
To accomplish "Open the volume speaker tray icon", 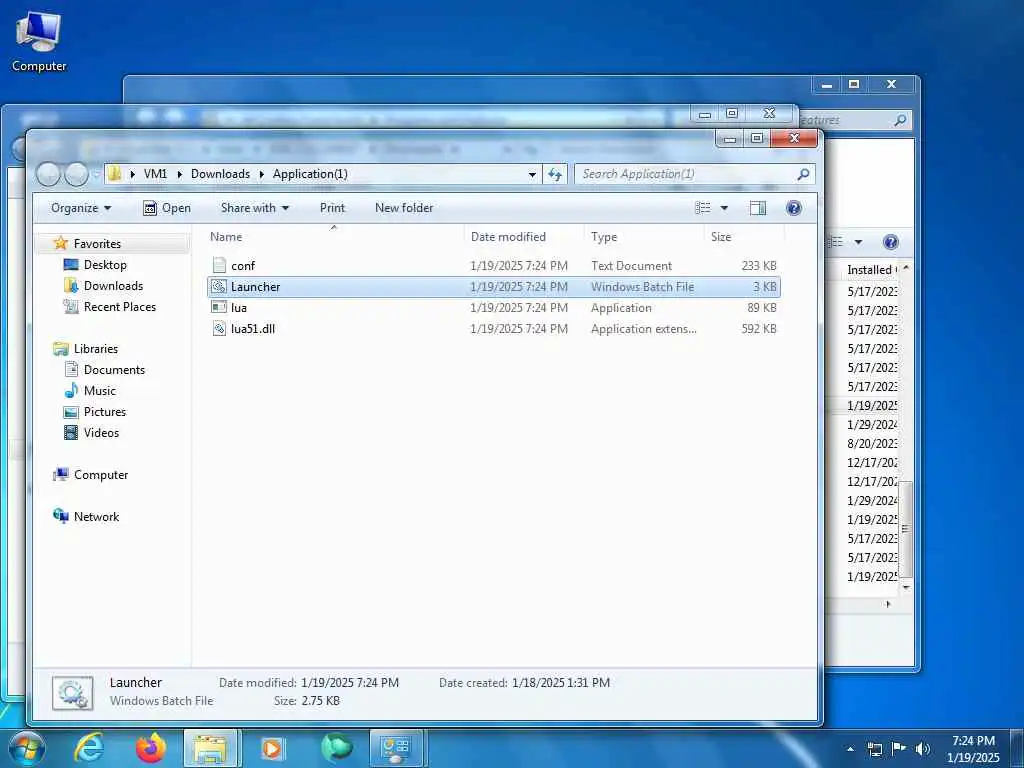I will 923,749.
